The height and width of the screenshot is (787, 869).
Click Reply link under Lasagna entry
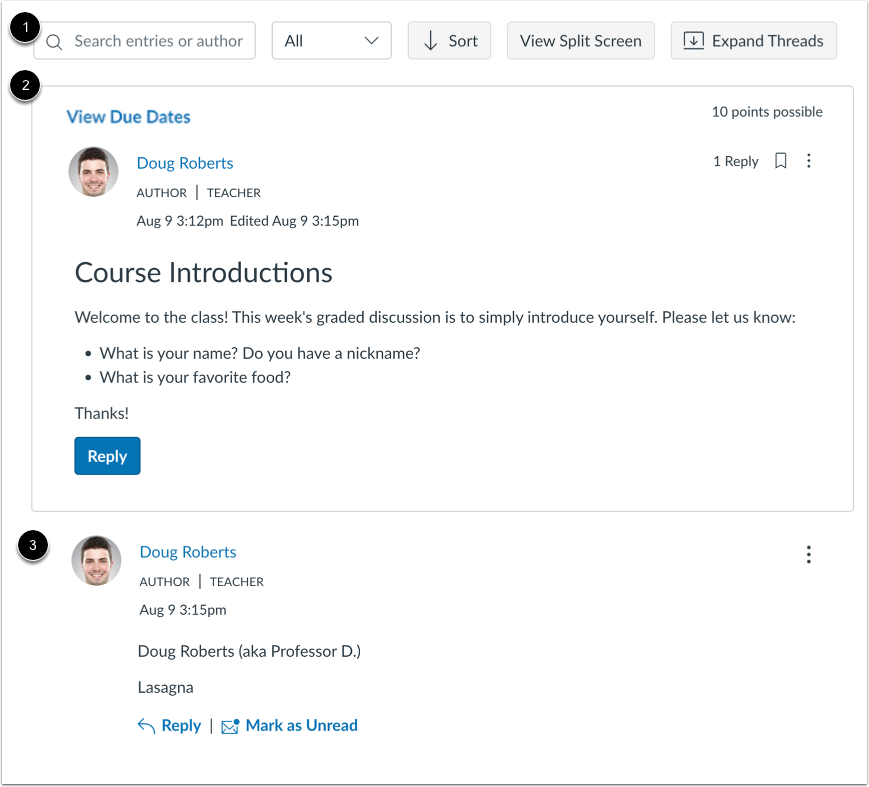[169, 725]
